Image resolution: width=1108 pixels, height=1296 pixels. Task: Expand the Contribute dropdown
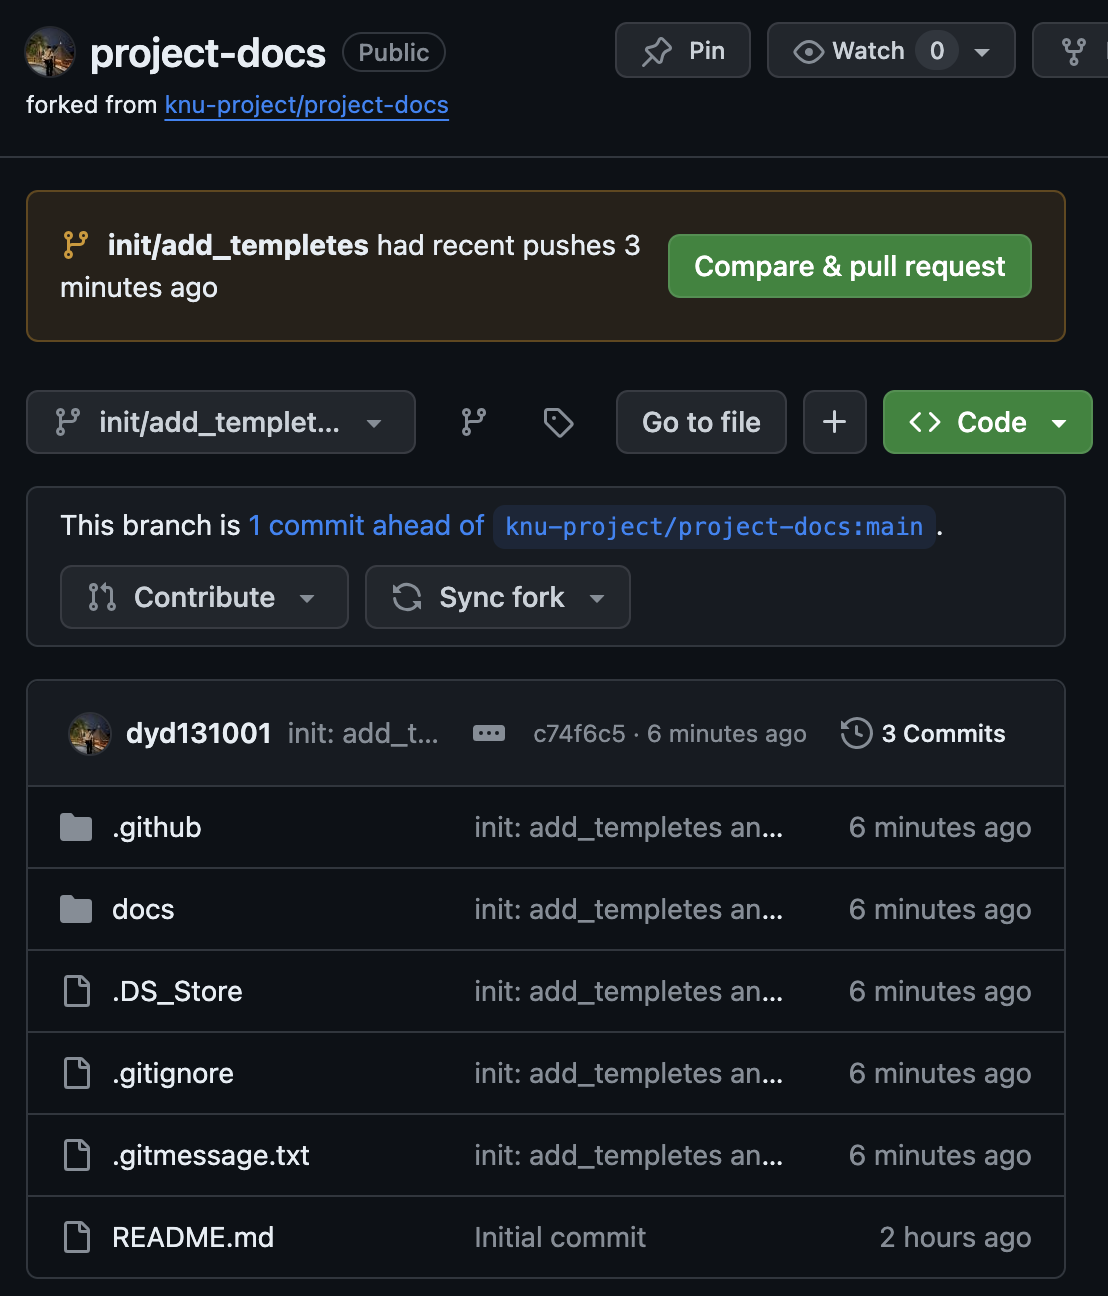[x=204, y=597]
